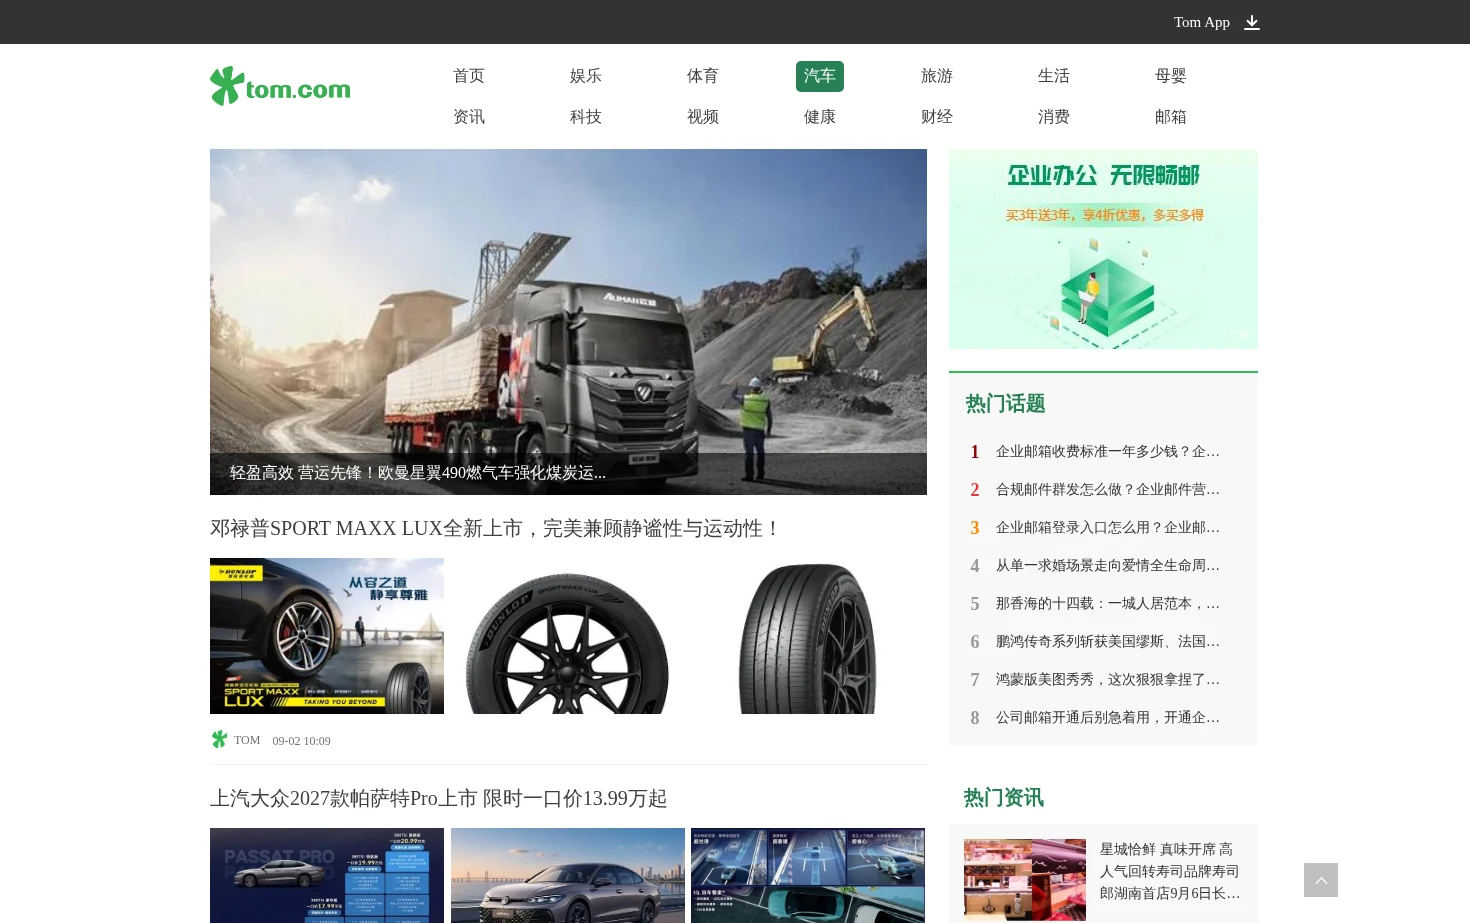The height and width of the screenshot is (923, 1470).
Task: Open hot topic 2 合规邮件群发怎么做
Action: (1107, 490)
